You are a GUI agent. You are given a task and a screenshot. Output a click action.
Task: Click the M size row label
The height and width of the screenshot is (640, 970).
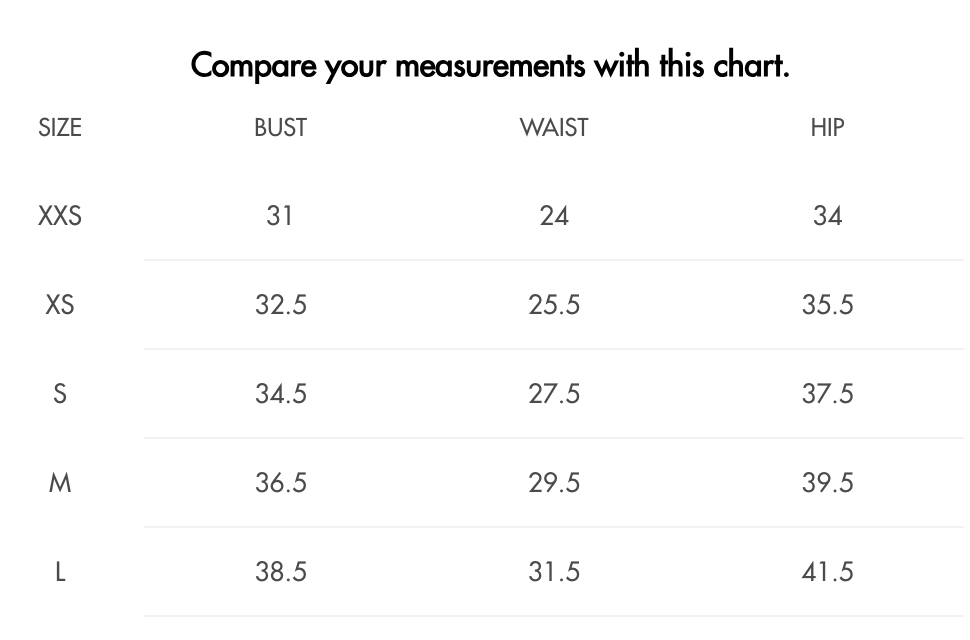[60, 483]
